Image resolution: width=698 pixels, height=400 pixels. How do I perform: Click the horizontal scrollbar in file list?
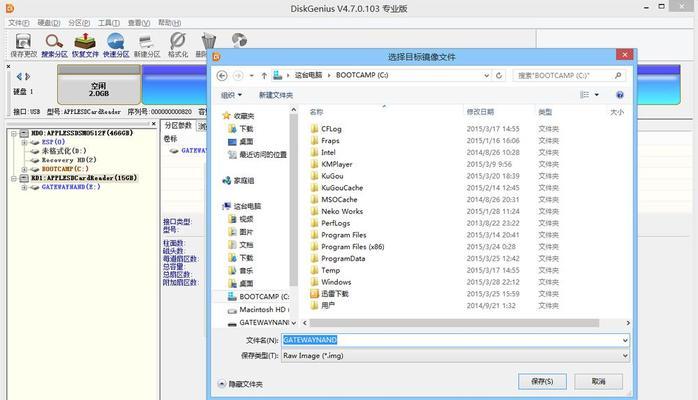tap(454, 323)
